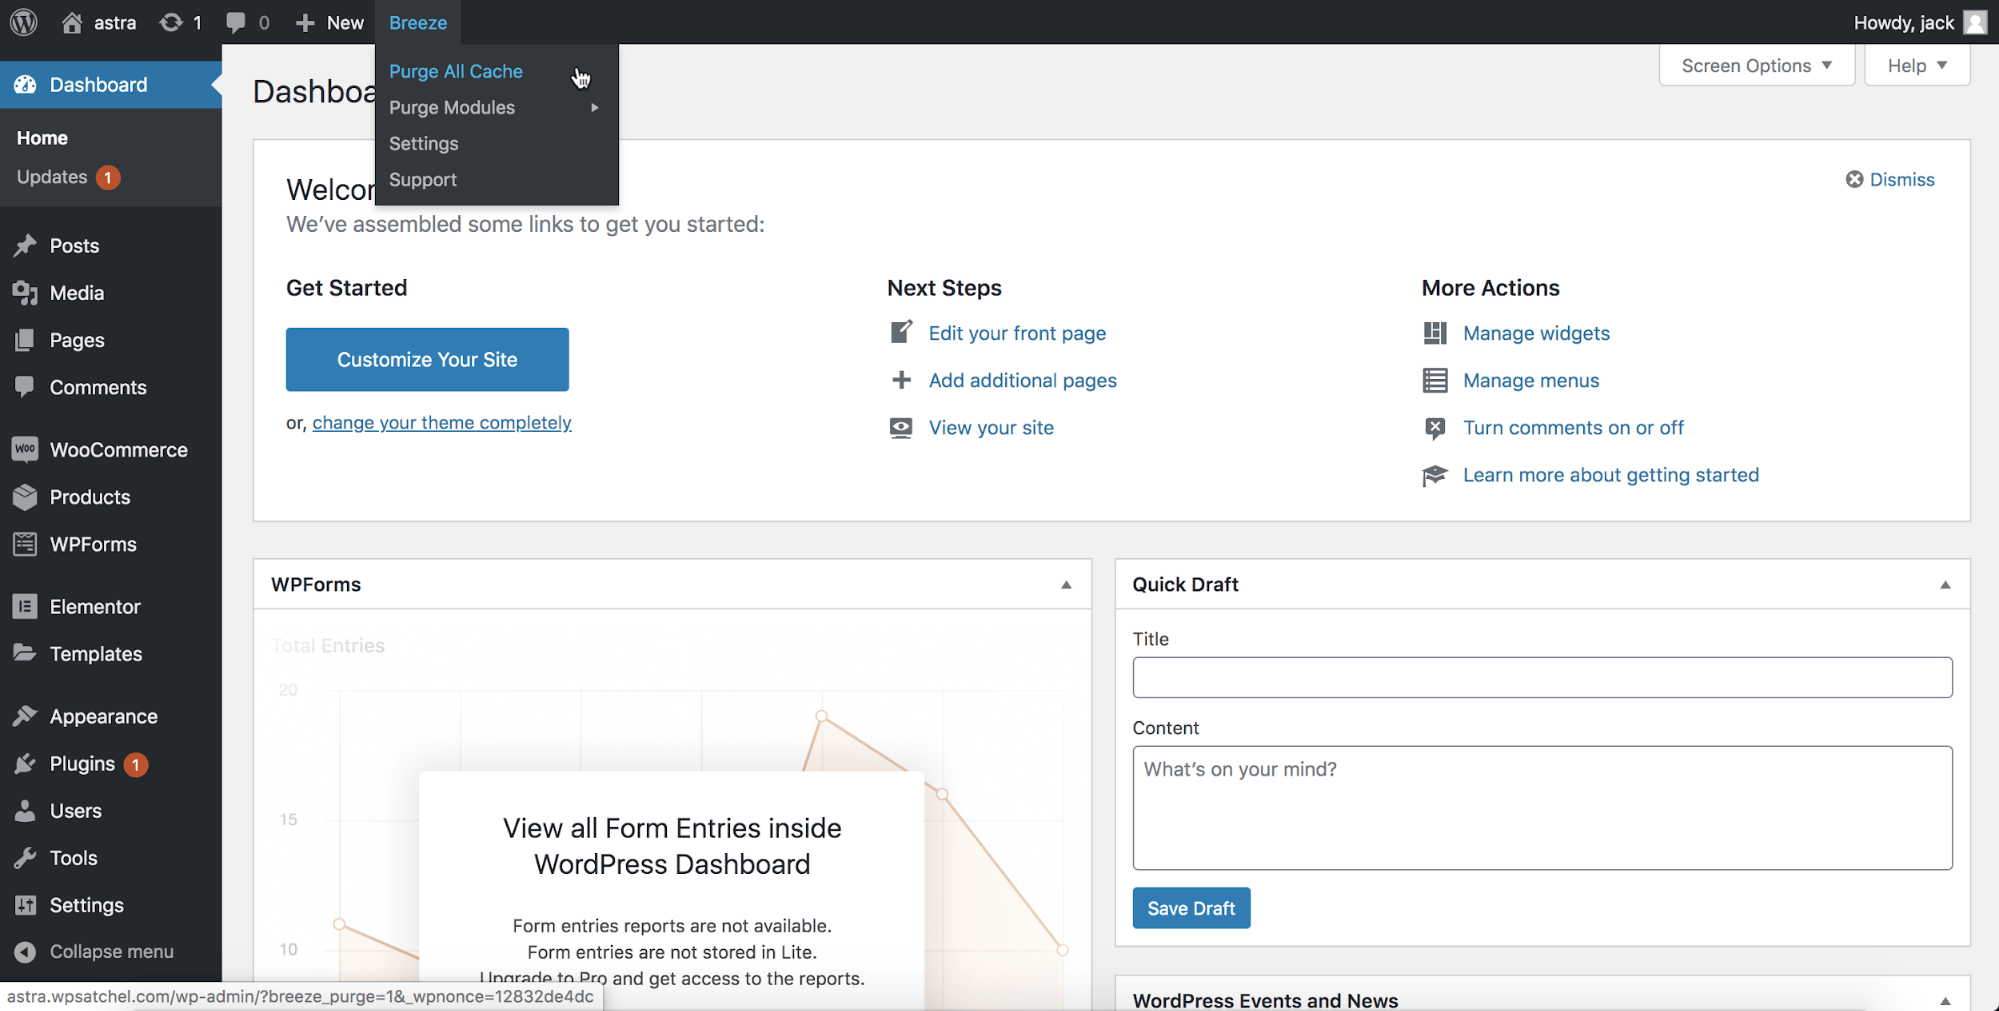Follow the change your theme completely link
The height and width of the screenshot is (1011, 1999).
(x=442, y=422)
